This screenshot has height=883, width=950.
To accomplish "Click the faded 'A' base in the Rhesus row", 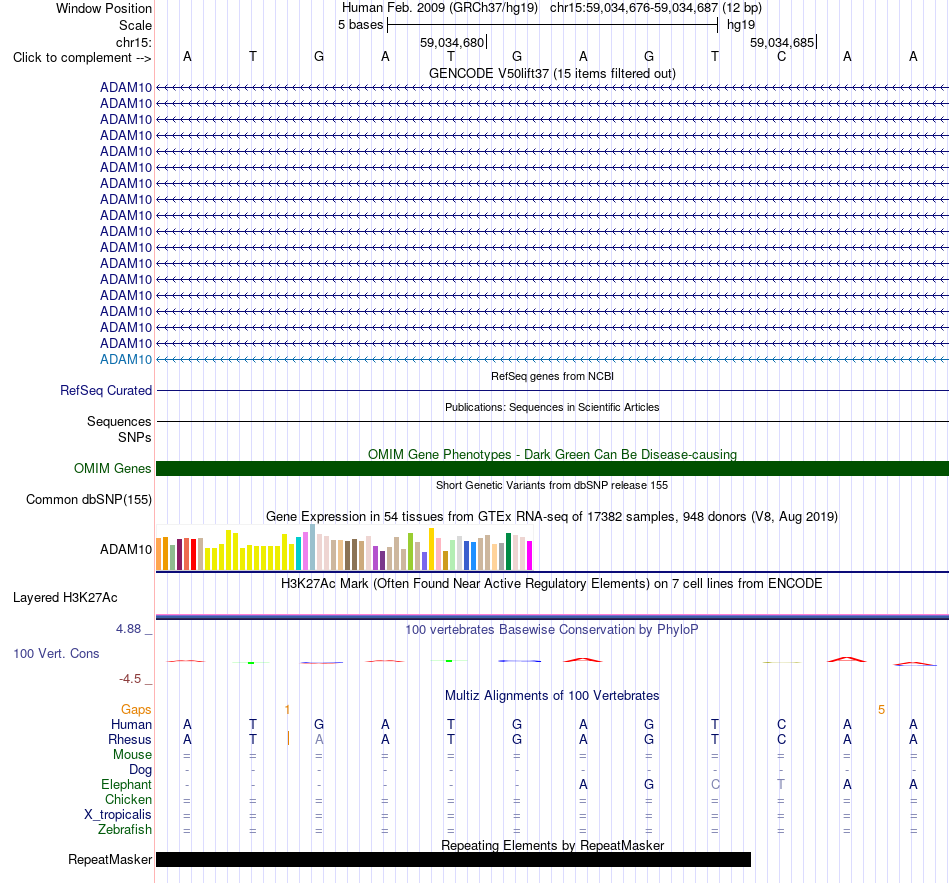I will [x=319, y=739].
